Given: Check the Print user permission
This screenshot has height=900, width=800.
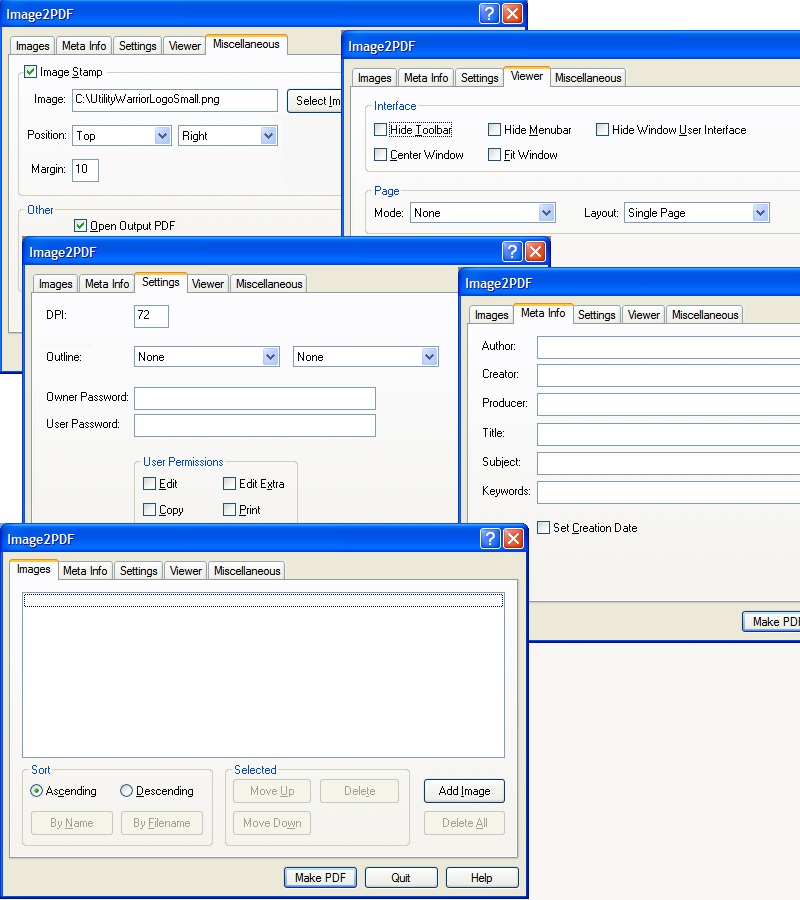Looking at the screenshot, I should coord(229,510).
